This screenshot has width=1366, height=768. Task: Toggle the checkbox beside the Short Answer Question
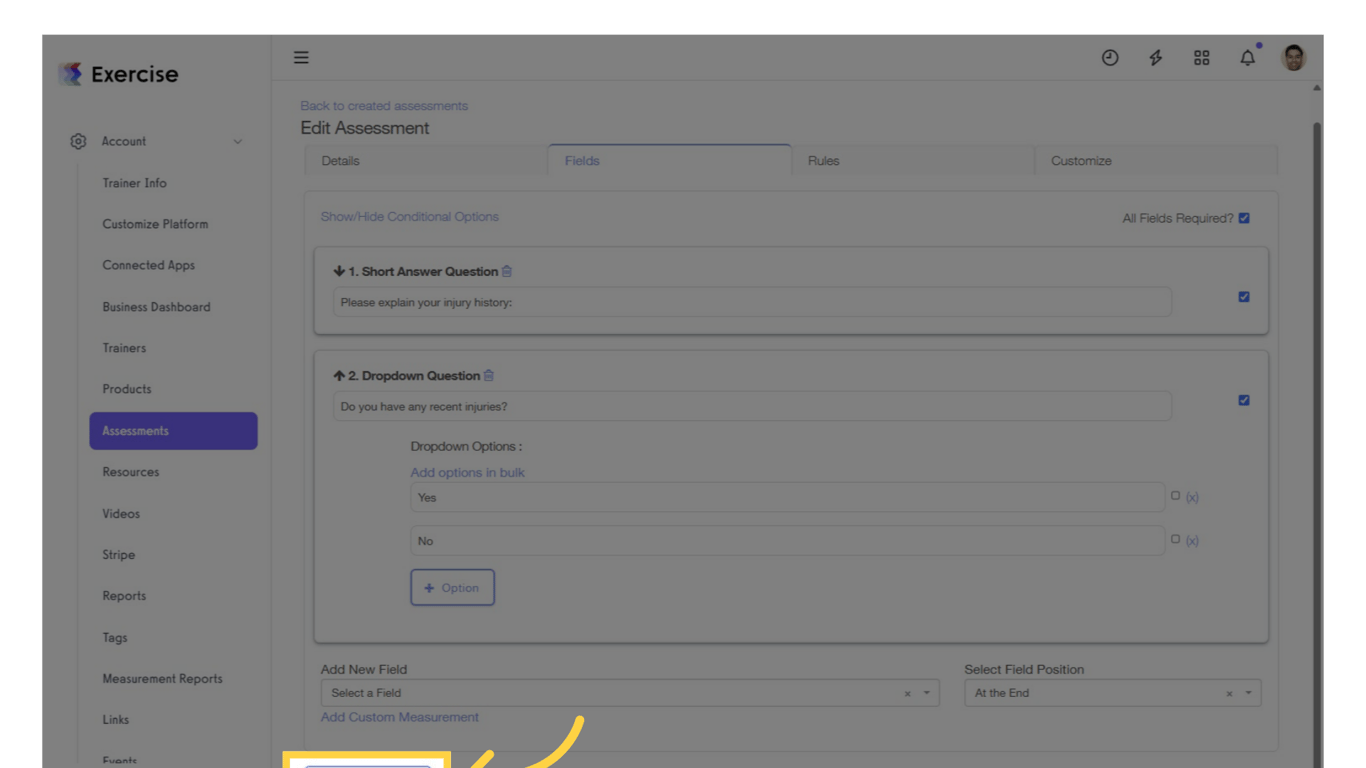(x=1244, y=296)
